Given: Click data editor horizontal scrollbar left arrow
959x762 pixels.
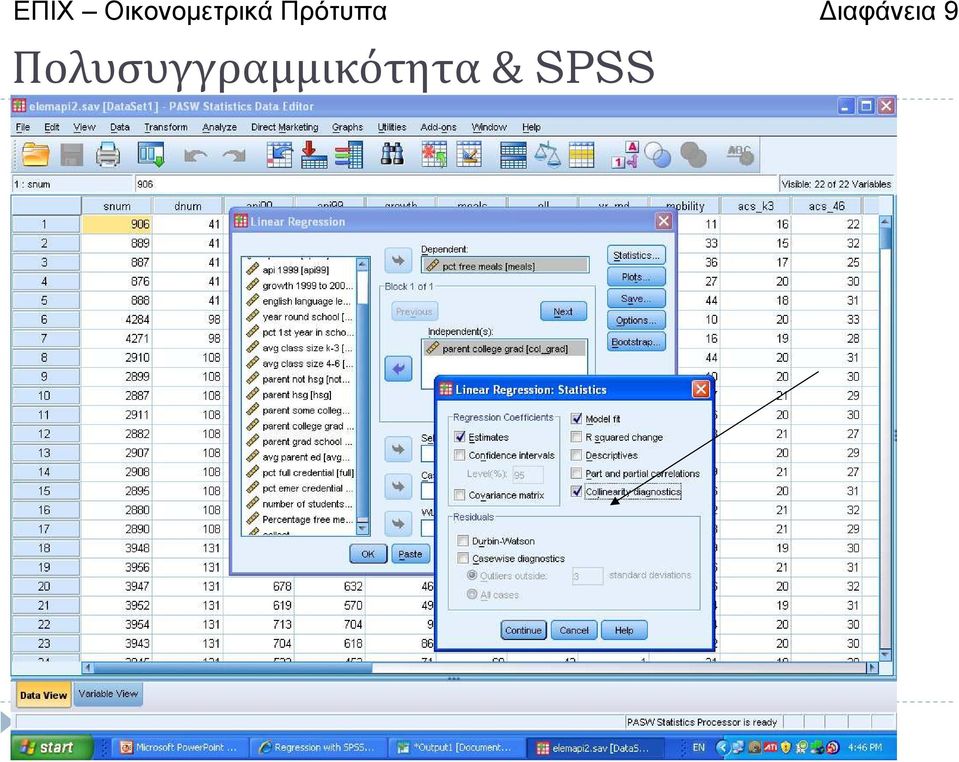Looking at the screenshot, I should (x=87, y=668).
